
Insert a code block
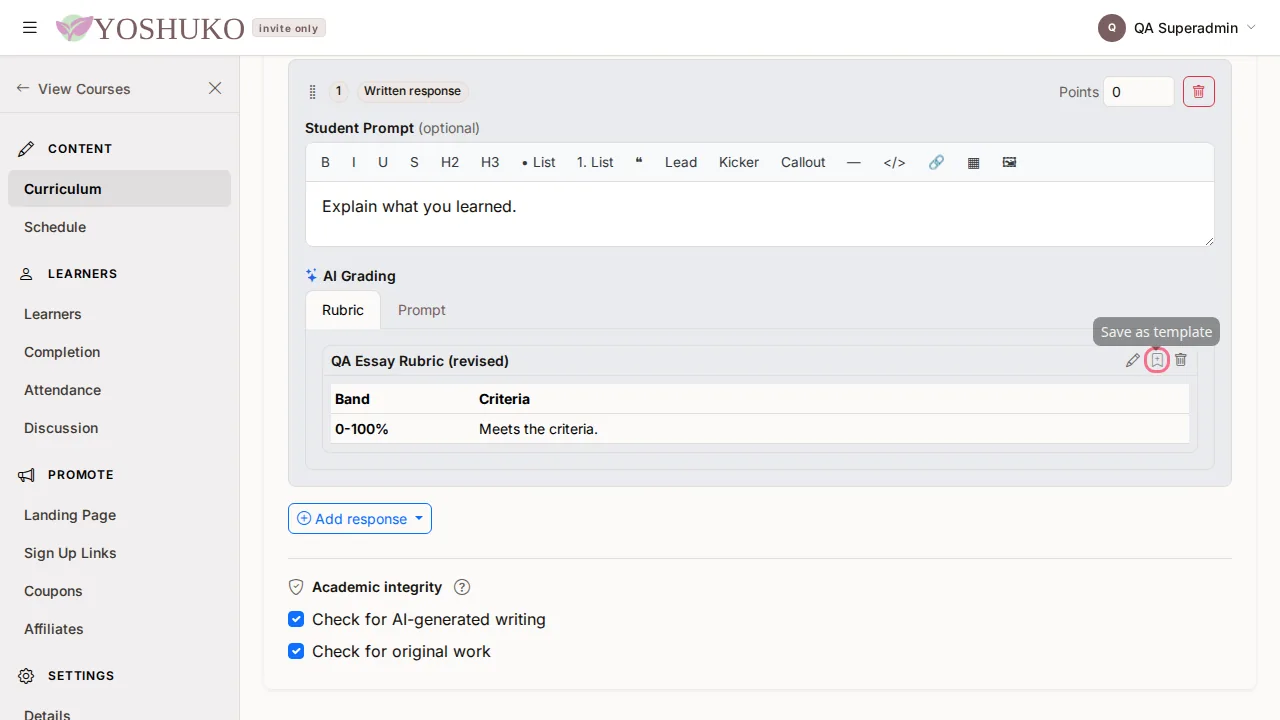(894, 162)
